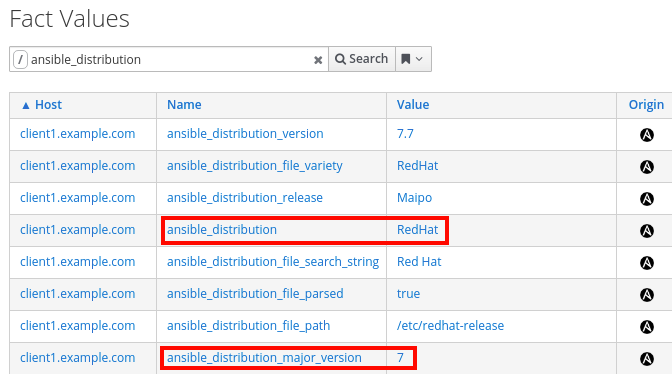Click the slash shortcut icon in search box
Image resolution: width=672 pixels, height=374 pixels.
(20, 59)
